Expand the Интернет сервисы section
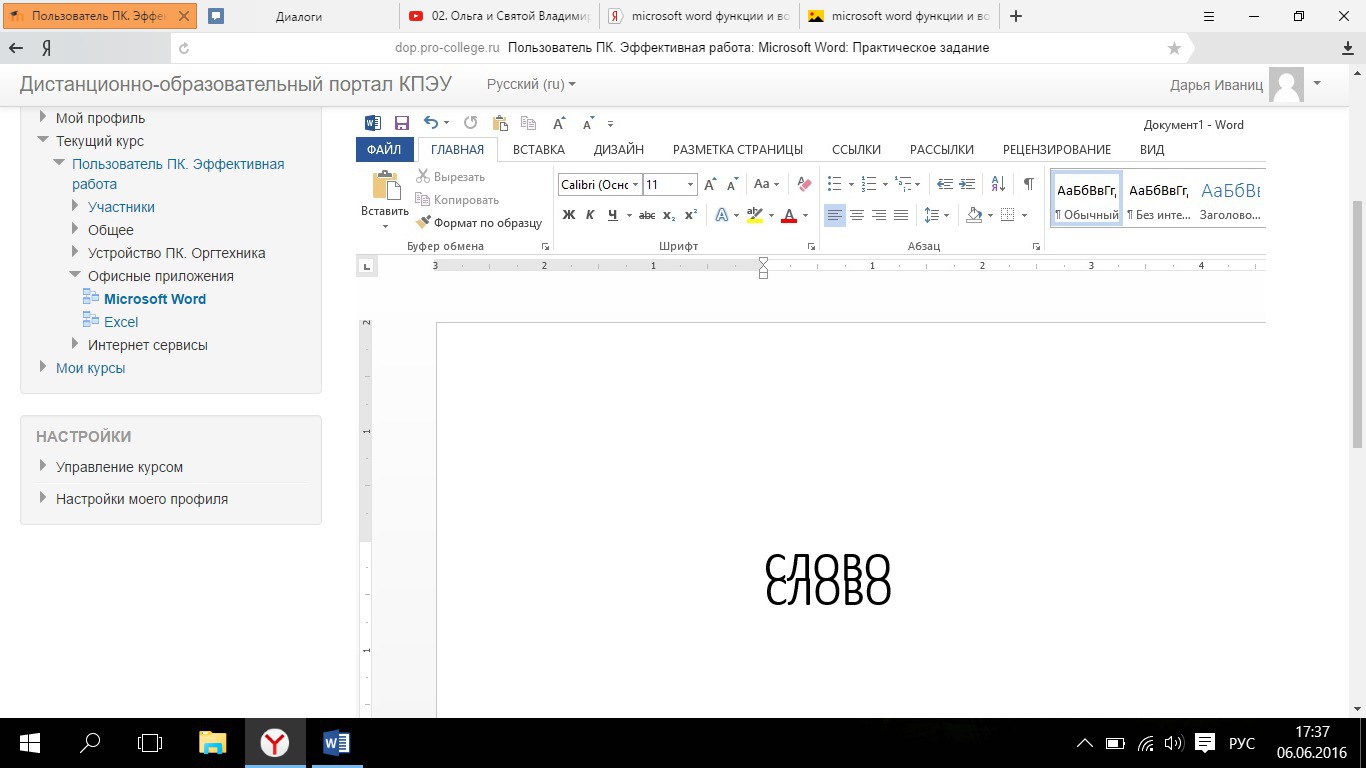Image resolution: width=1366 pixels, height=768 pixels. [76, 344]
